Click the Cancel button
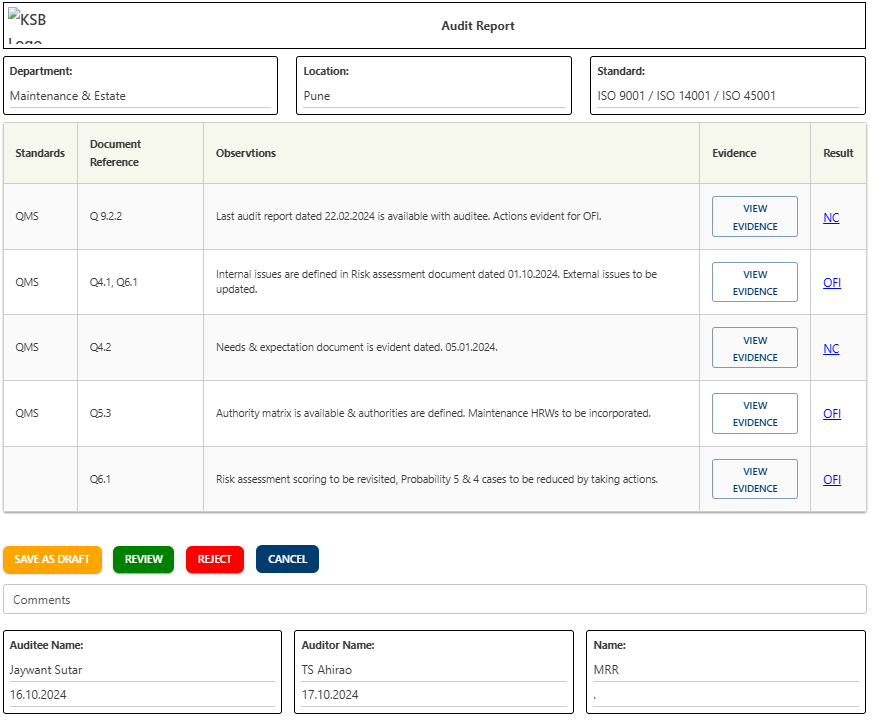This screenshot has width=881, height=723. 287,559
